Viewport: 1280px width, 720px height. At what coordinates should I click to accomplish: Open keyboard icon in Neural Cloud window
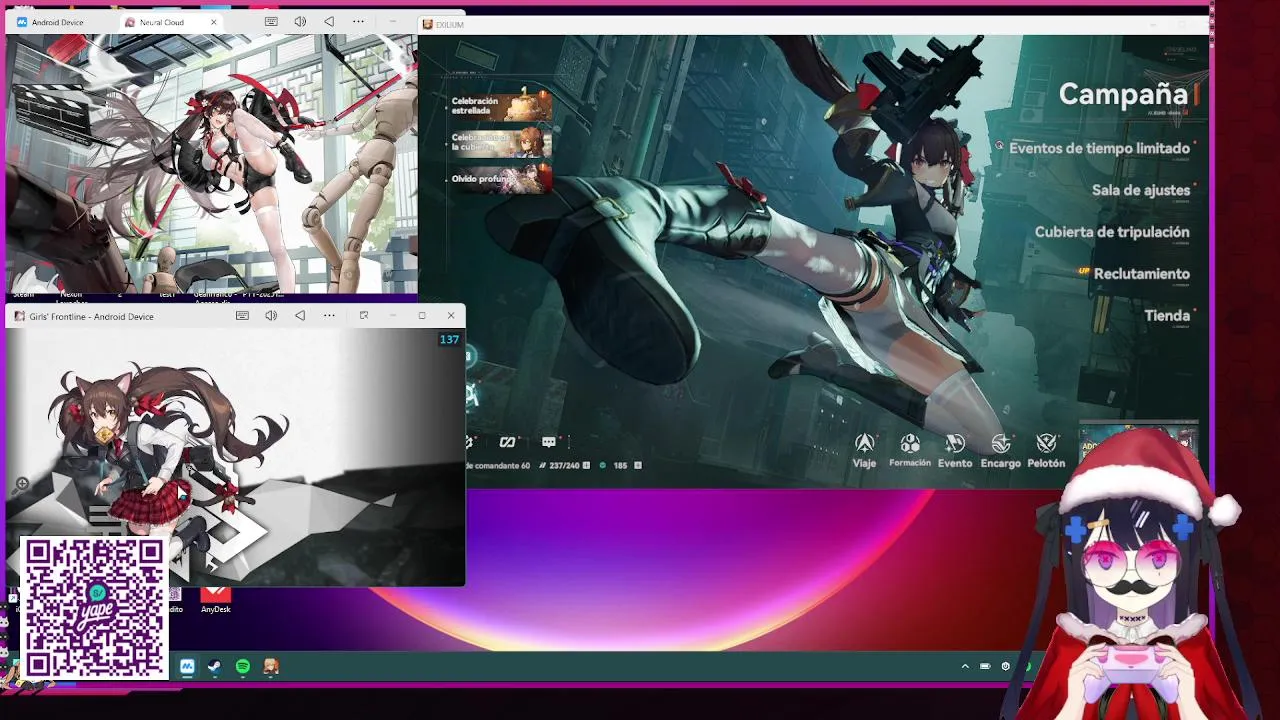[x=271, y=22]
